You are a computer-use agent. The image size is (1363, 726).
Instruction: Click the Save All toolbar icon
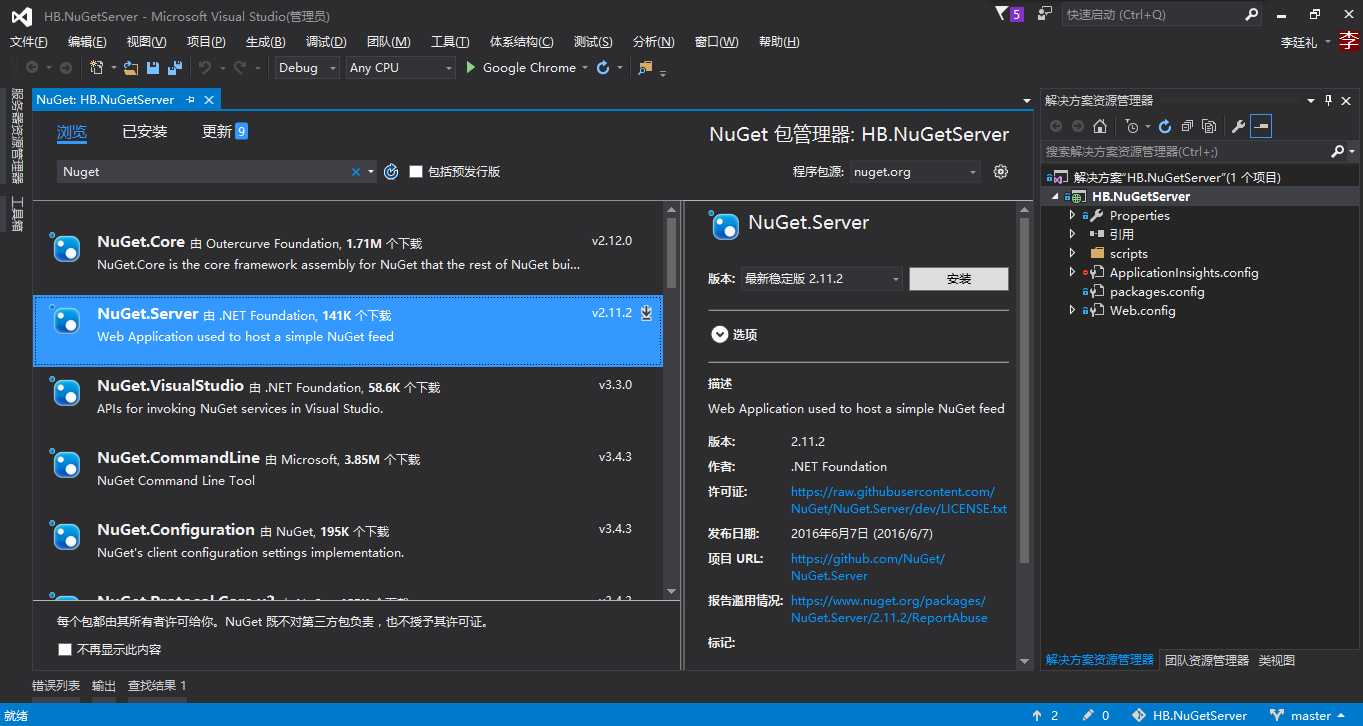(x=175, y=68)
